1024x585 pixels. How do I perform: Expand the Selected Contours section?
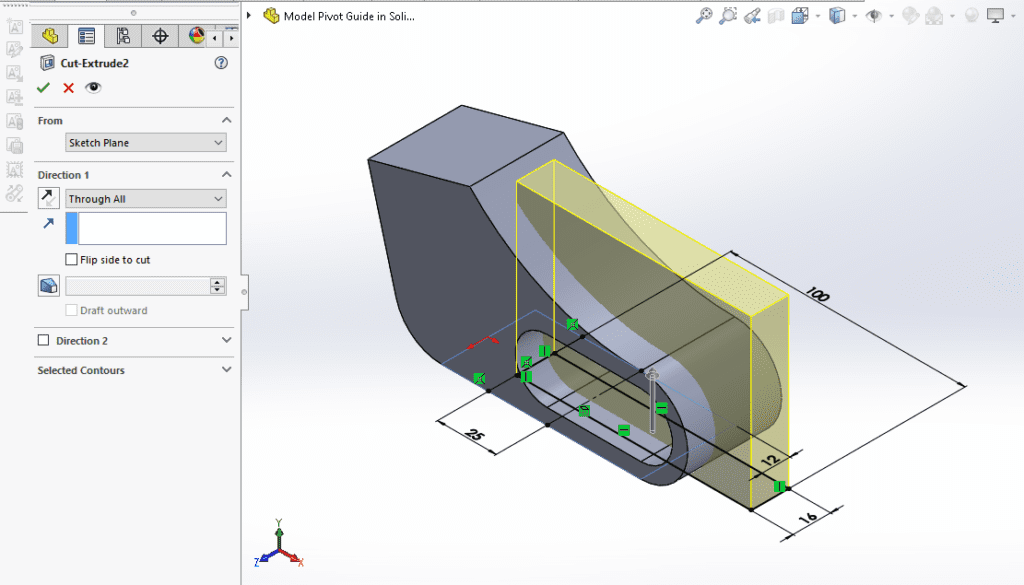(226, 370)
